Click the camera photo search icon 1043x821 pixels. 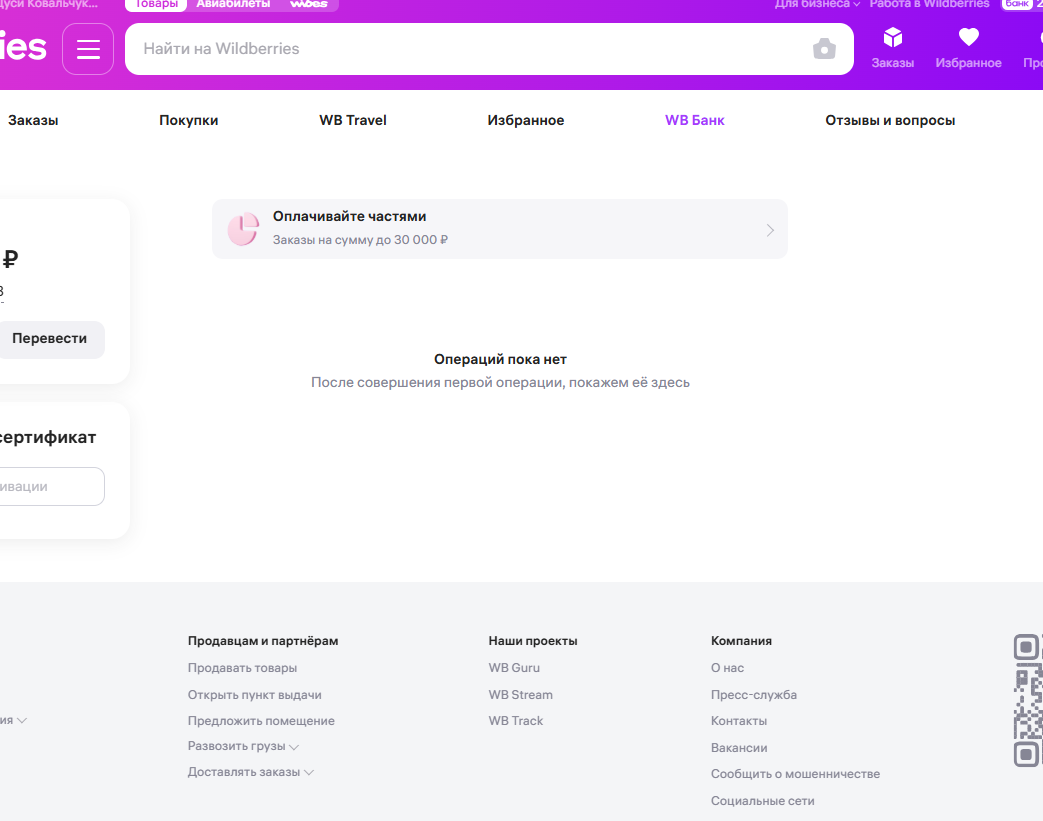824,49
